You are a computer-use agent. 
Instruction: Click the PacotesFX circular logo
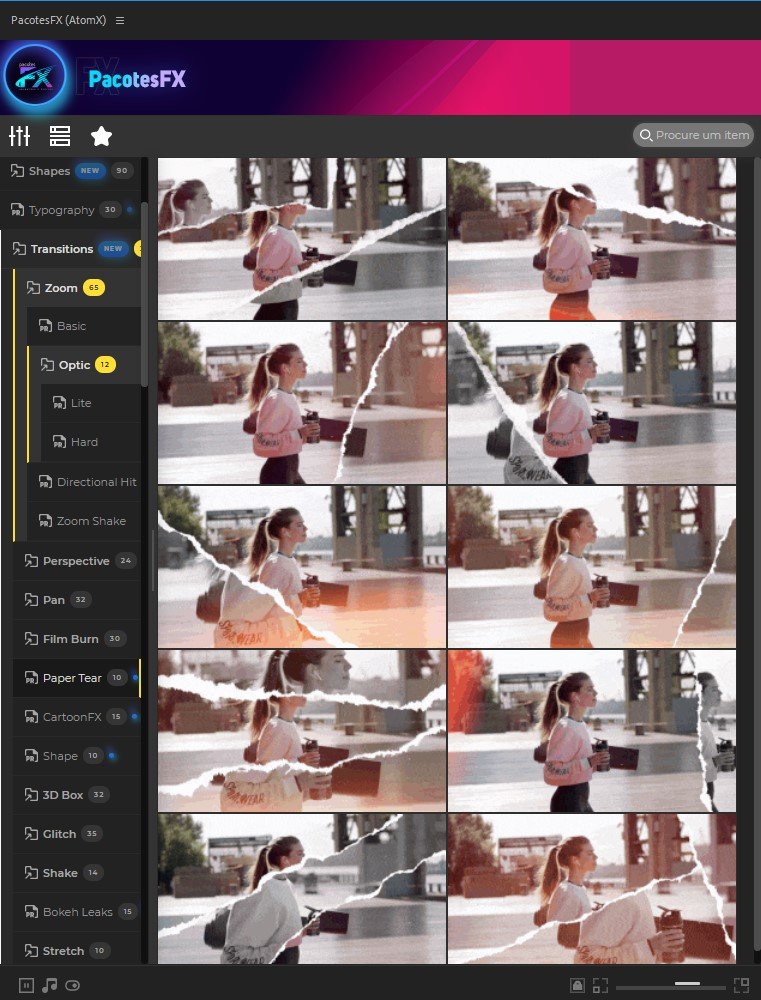[35, 77]
